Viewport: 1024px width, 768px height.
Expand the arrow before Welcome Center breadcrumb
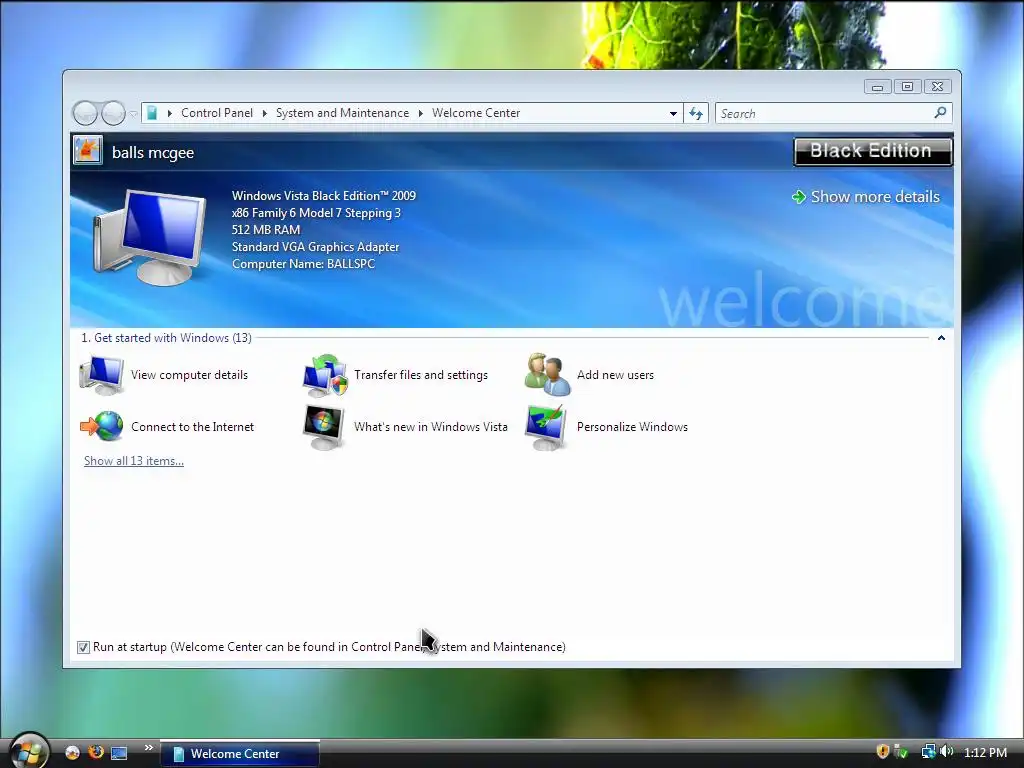tap(421, 113)
